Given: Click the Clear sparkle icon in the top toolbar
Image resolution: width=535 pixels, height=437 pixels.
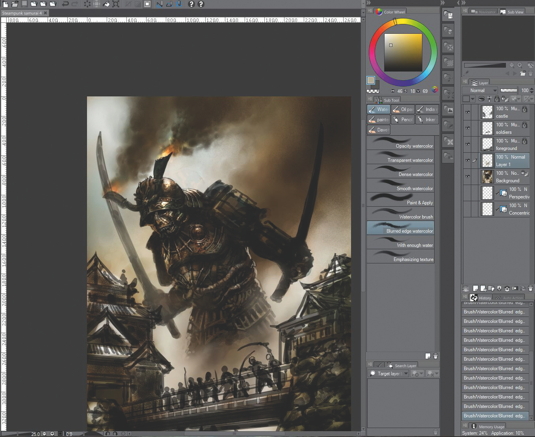Looking at the screenshot, I should point(87,4).
